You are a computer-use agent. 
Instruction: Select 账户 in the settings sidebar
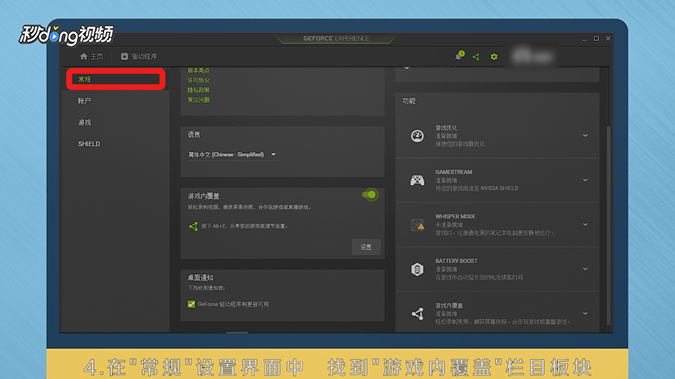tap(84, 101)
